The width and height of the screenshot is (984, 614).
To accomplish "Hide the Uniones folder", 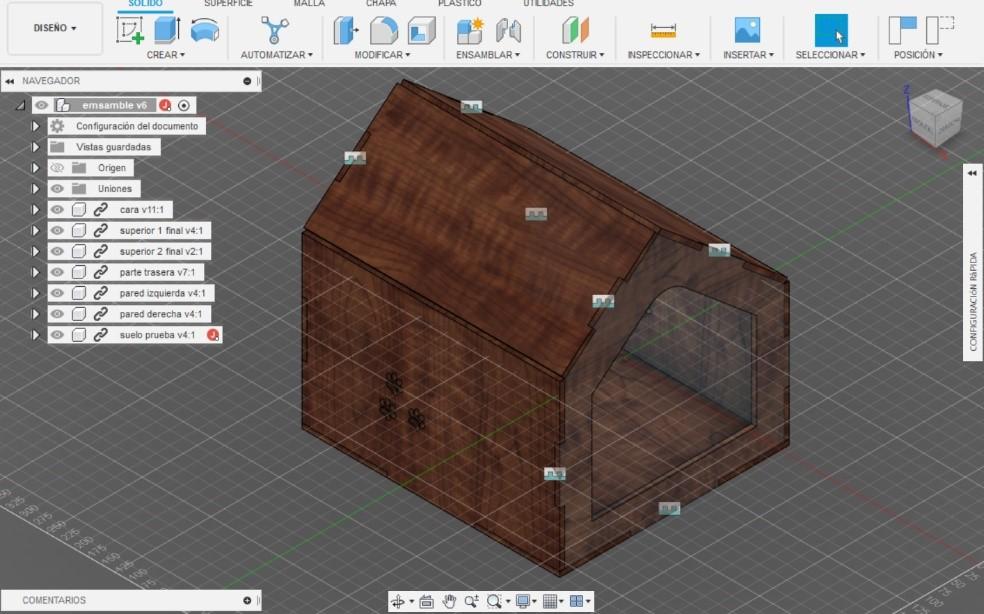I will click(57, 188).
